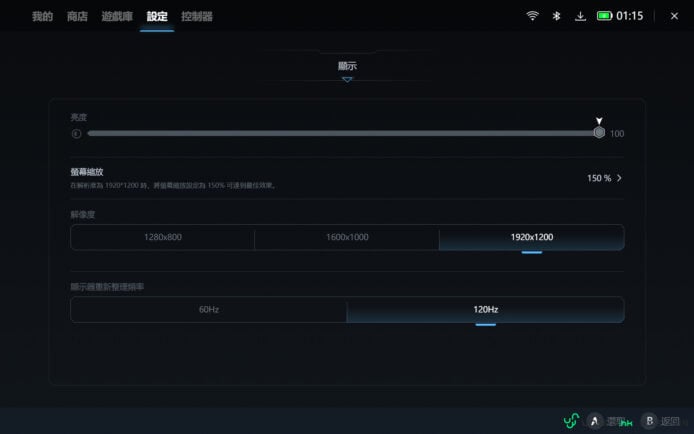Set refresh rate to 60Hz
The width and height of the screenshot is (694, 434).
(208, 309)
